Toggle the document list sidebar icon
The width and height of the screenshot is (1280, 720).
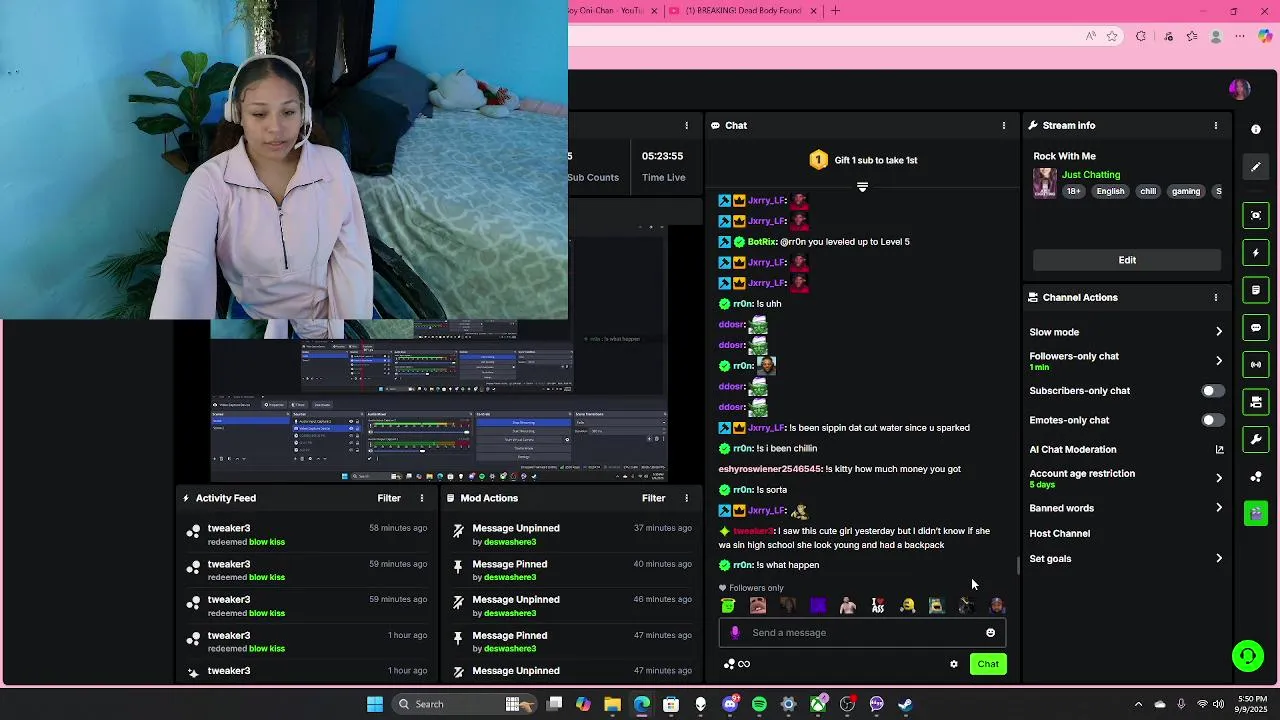[1256, 290]
